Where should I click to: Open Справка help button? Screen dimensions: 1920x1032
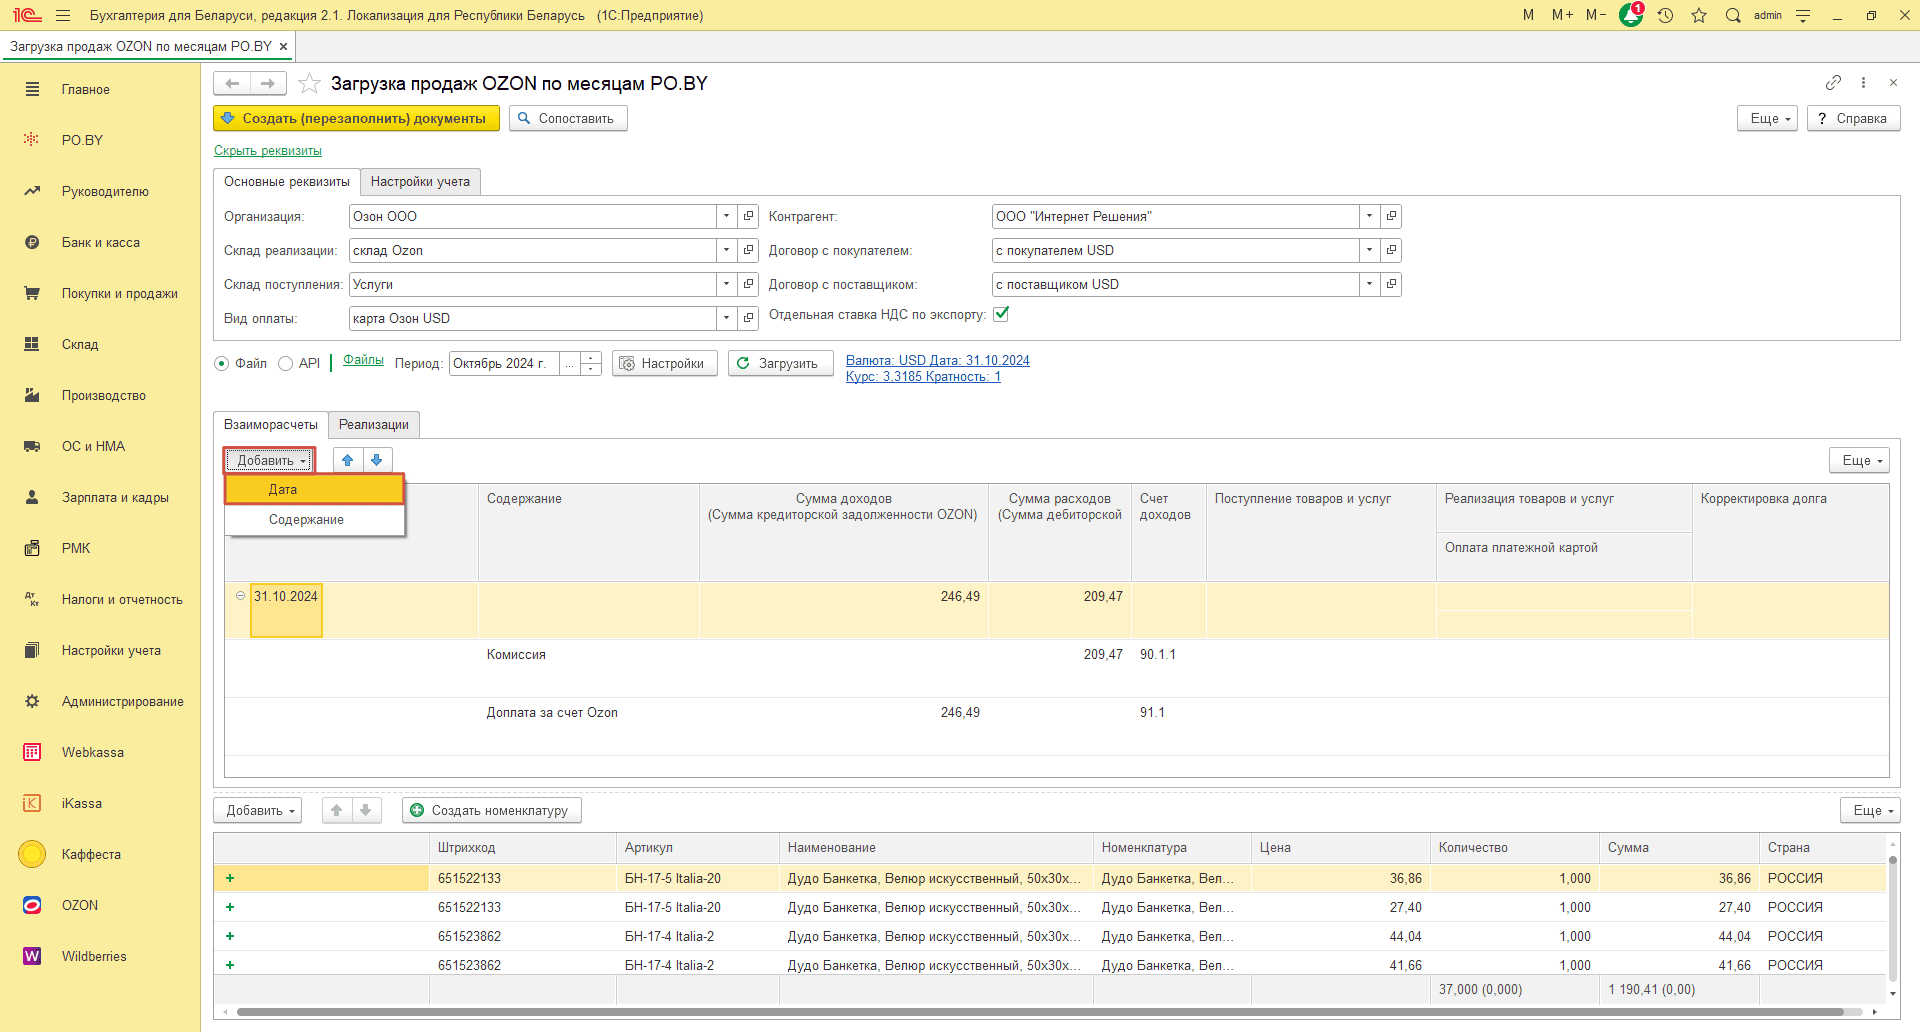1853,118
